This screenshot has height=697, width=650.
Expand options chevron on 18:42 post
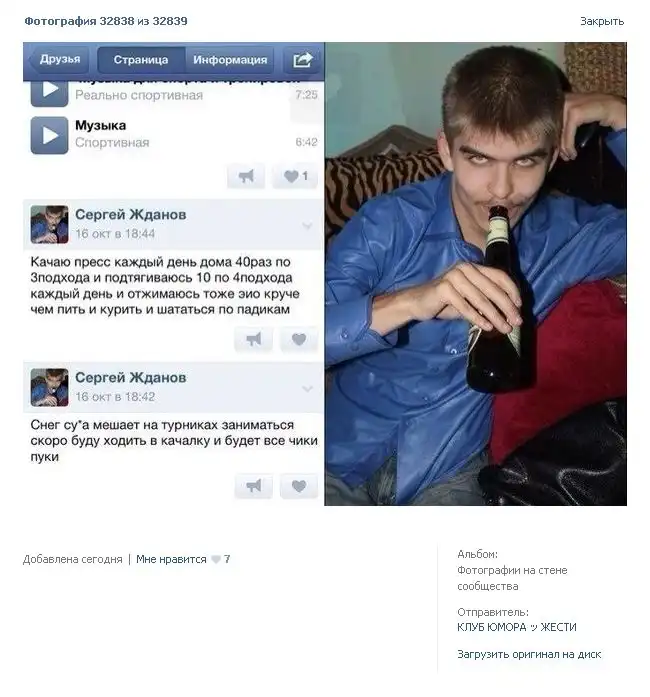coord(307,389)
